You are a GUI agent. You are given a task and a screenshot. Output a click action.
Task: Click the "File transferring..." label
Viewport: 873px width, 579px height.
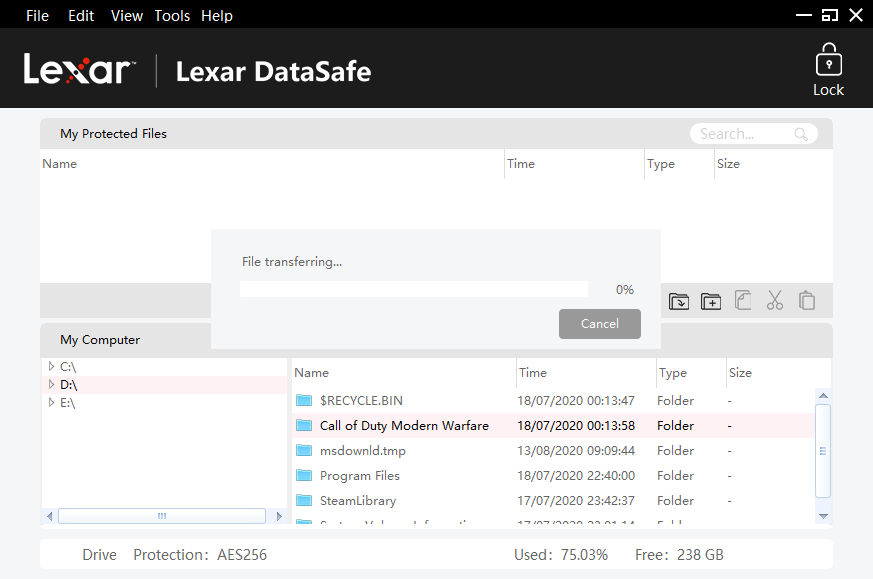click(x=292, y=262)
